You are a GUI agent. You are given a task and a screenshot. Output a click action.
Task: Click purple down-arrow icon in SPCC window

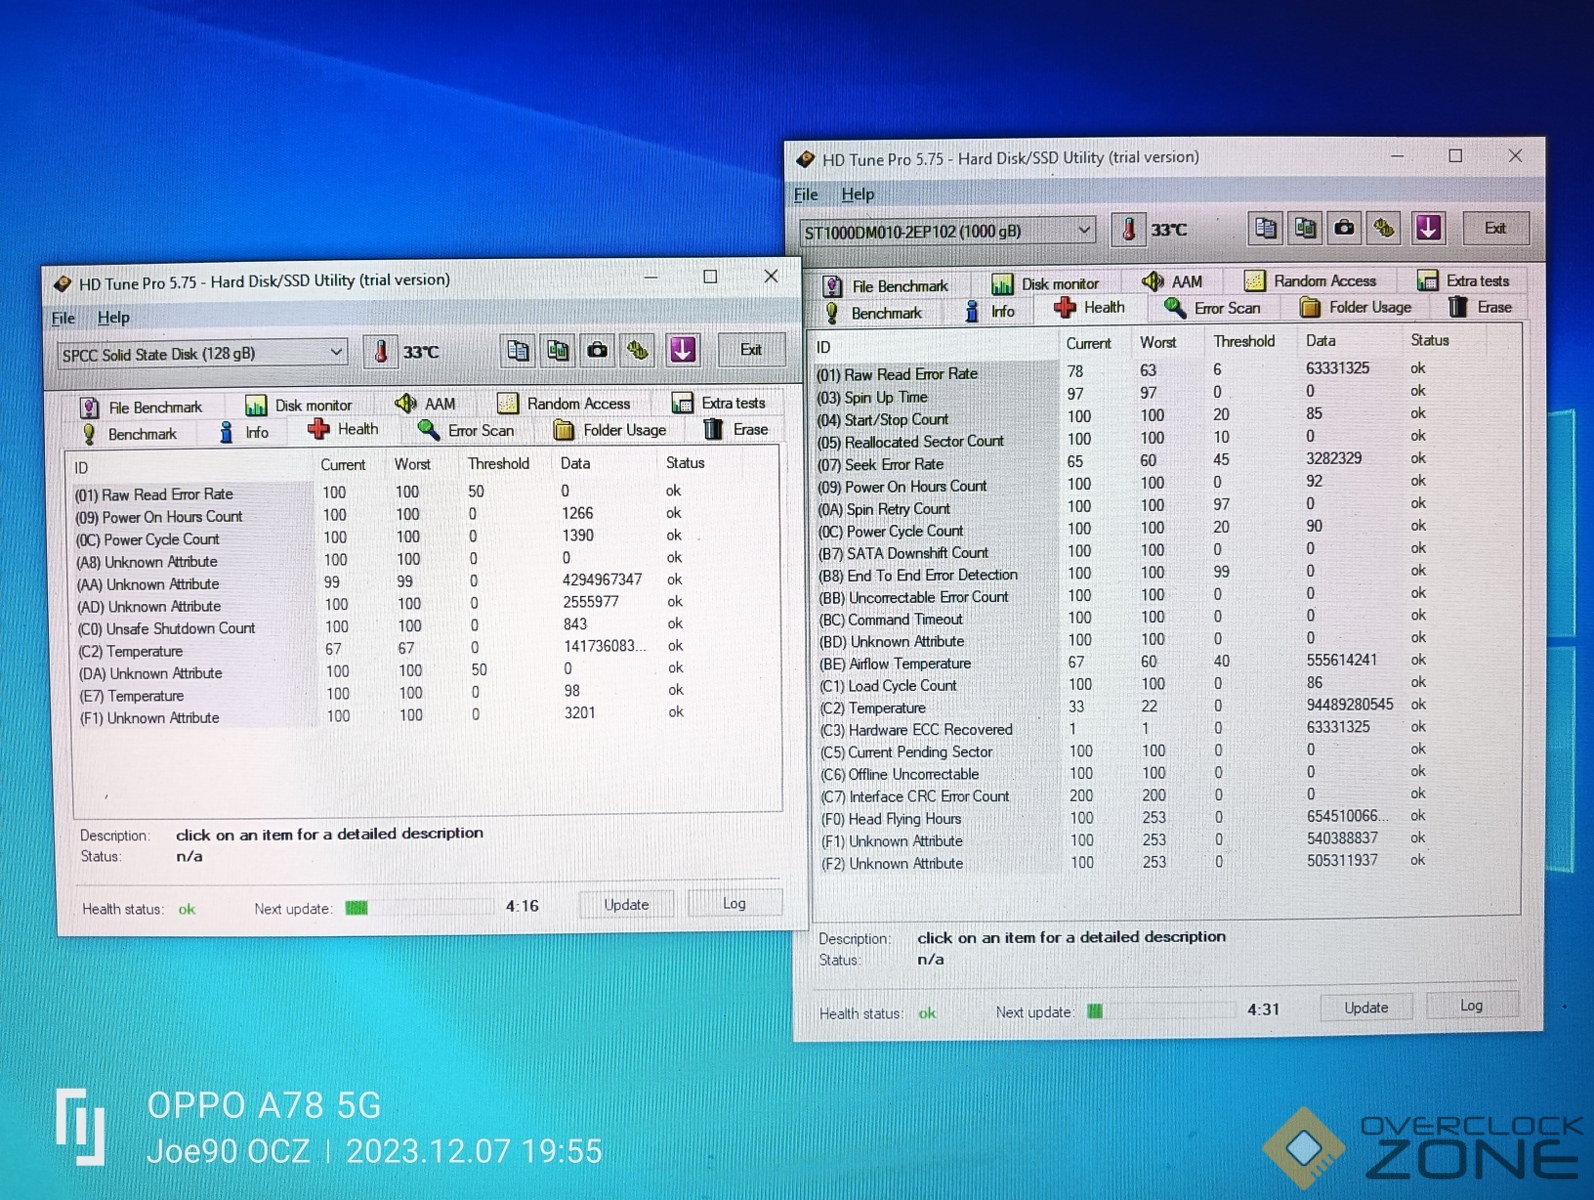pyautogui.click(x=682, y=350)
